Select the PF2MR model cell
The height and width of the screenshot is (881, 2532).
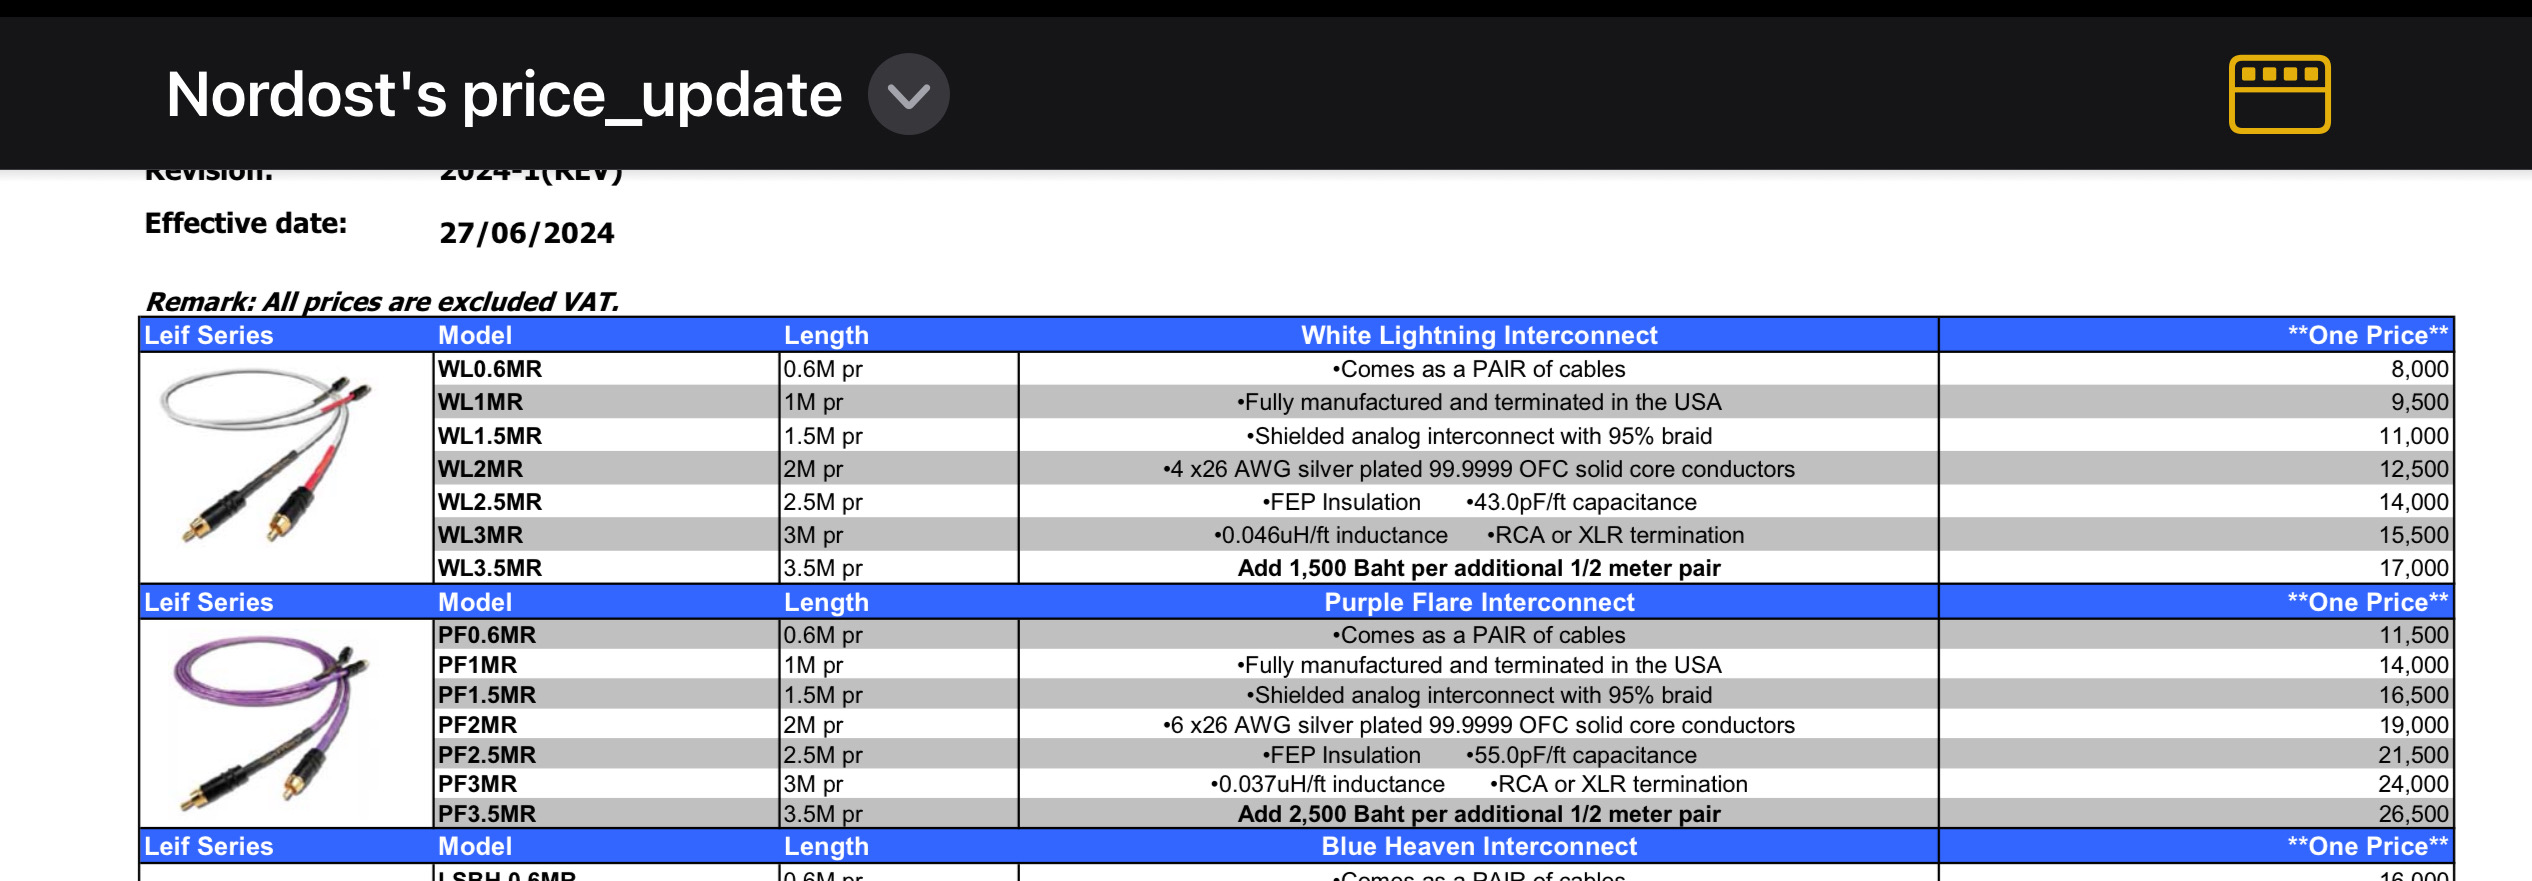point(477,725)
